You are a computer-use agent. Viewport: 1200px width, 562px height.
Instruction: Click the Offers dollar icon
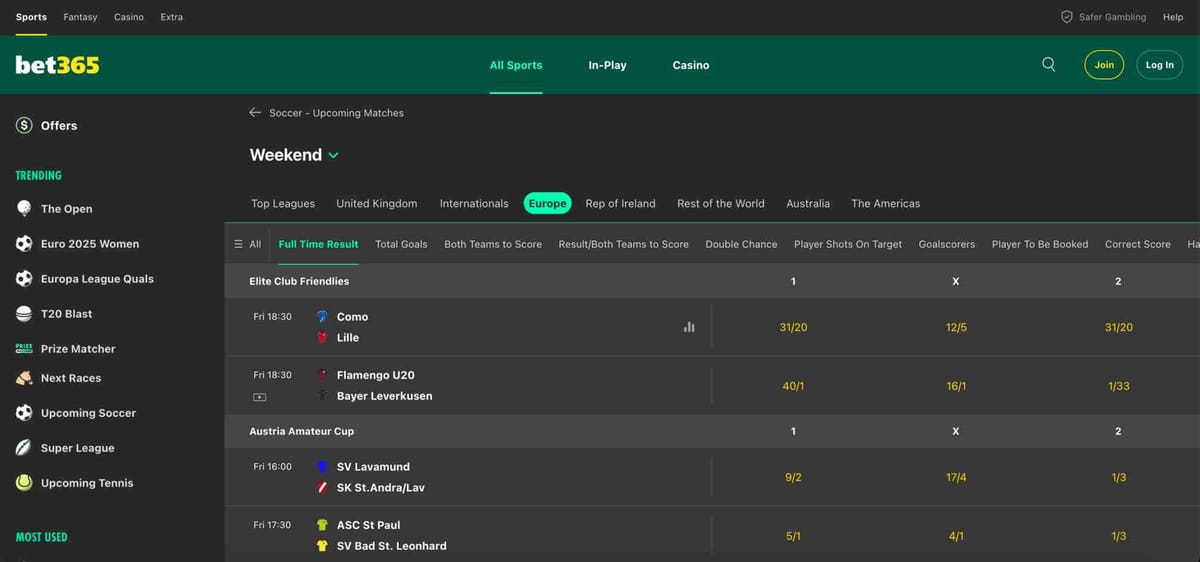24,125
